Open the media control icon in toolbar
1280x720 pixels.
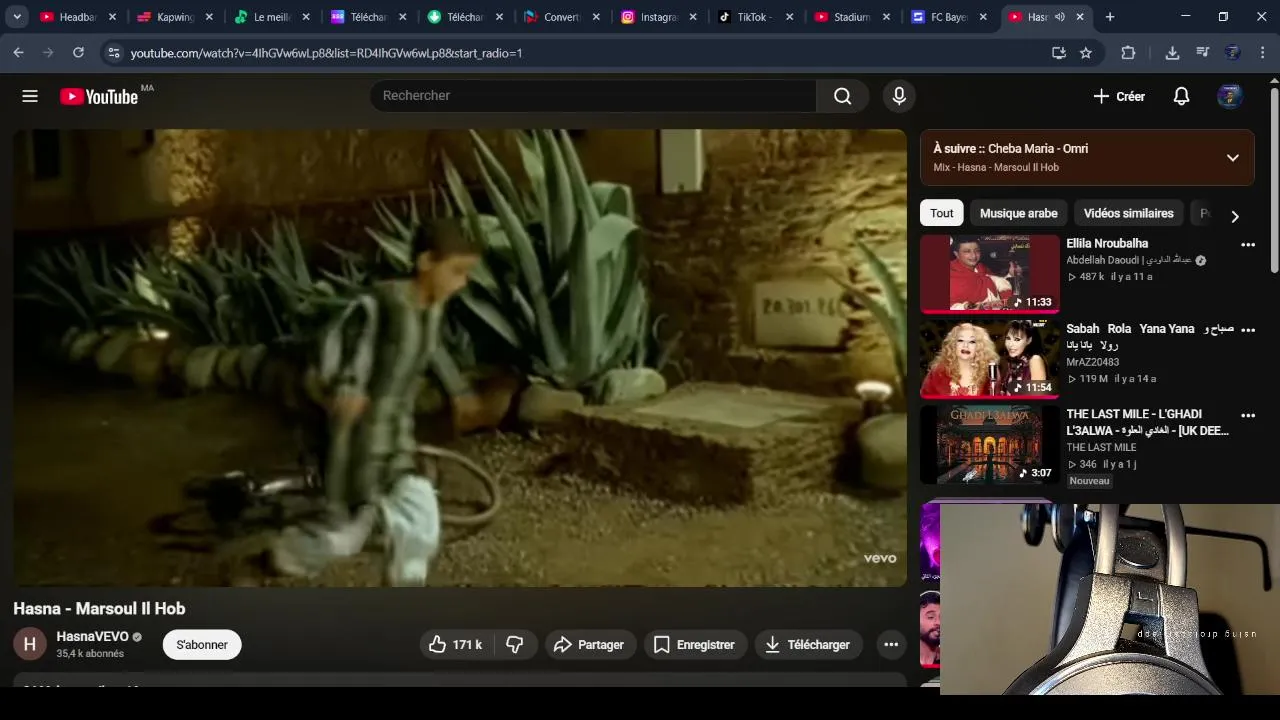tap(1203, 53)
